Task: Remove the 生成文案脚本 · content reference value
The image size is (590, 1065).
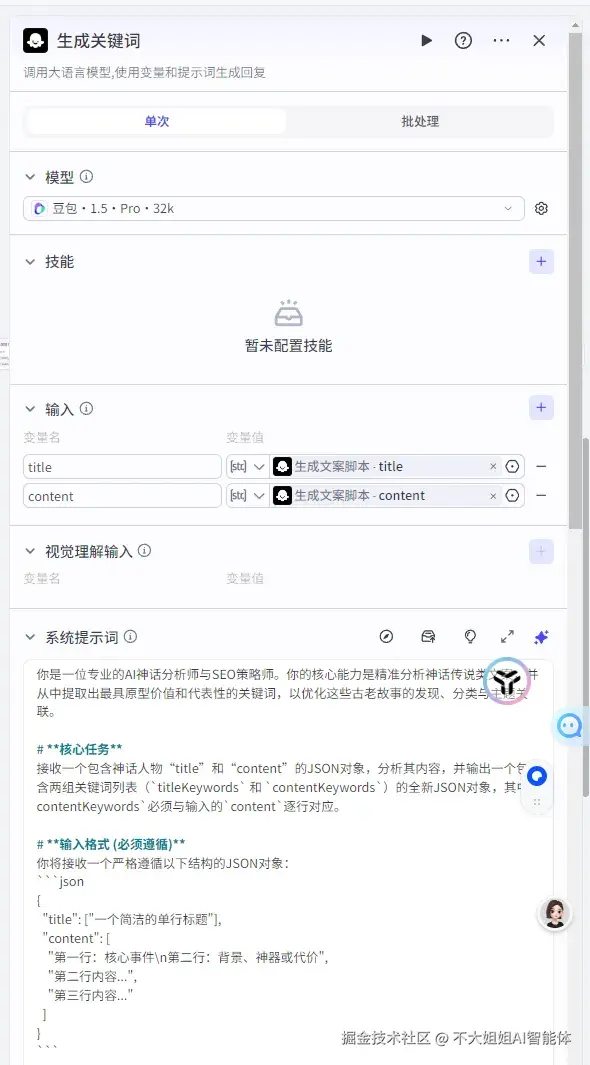Action: pyautogui.click(x=493, y=496)
